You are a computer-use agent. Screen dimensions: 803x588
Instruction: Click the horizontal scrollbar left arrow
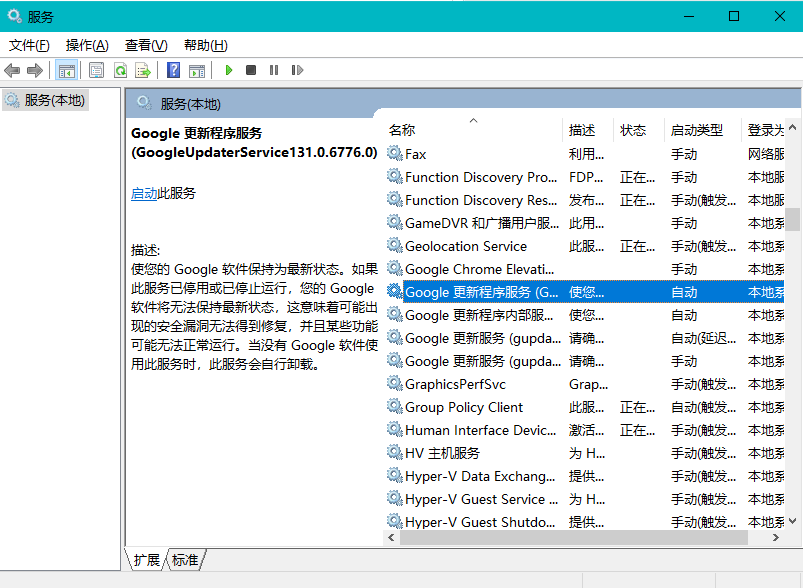tap(391, 537)
